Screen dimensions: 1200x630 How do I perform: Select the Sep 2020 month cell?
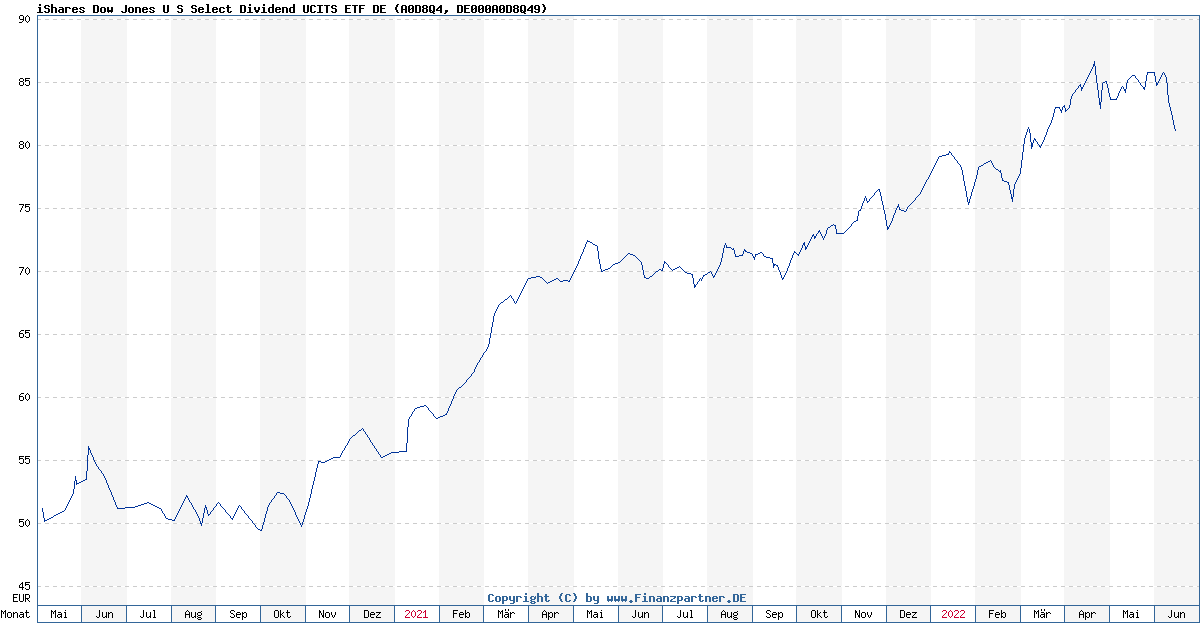[238, 614]
